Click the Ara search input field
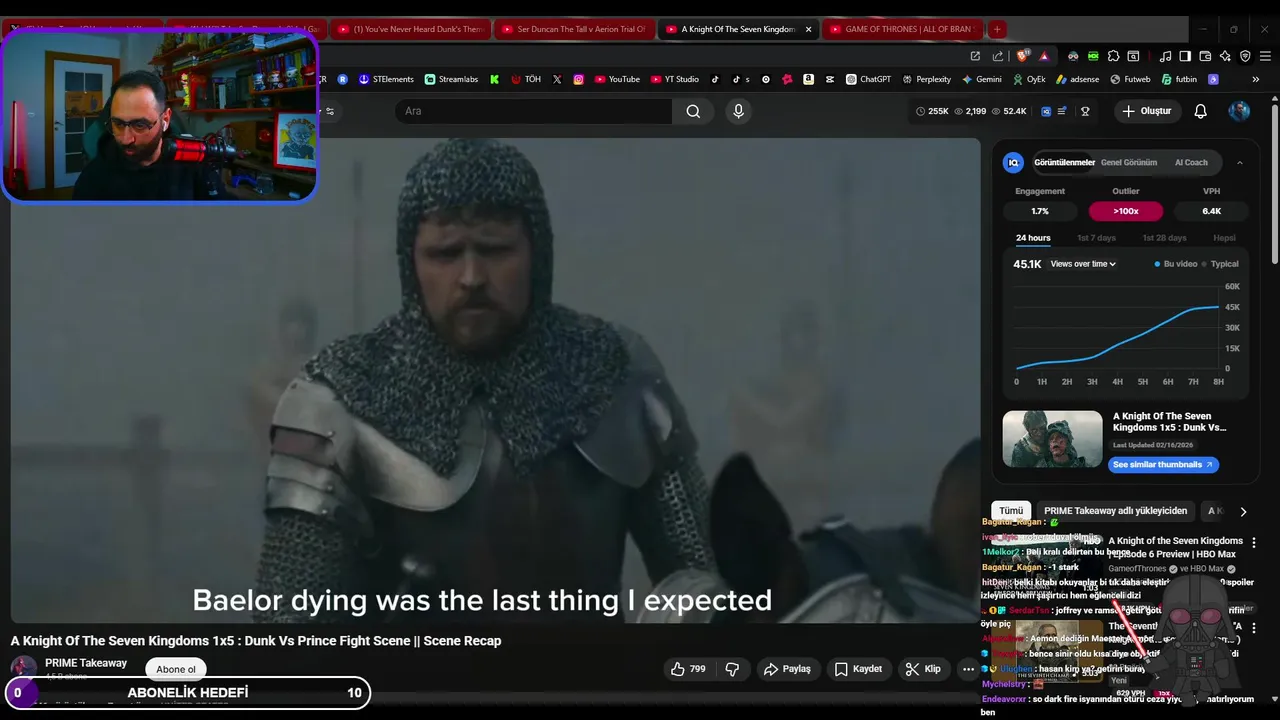The width and height of the screenshot is (1280, 720). 533,111
